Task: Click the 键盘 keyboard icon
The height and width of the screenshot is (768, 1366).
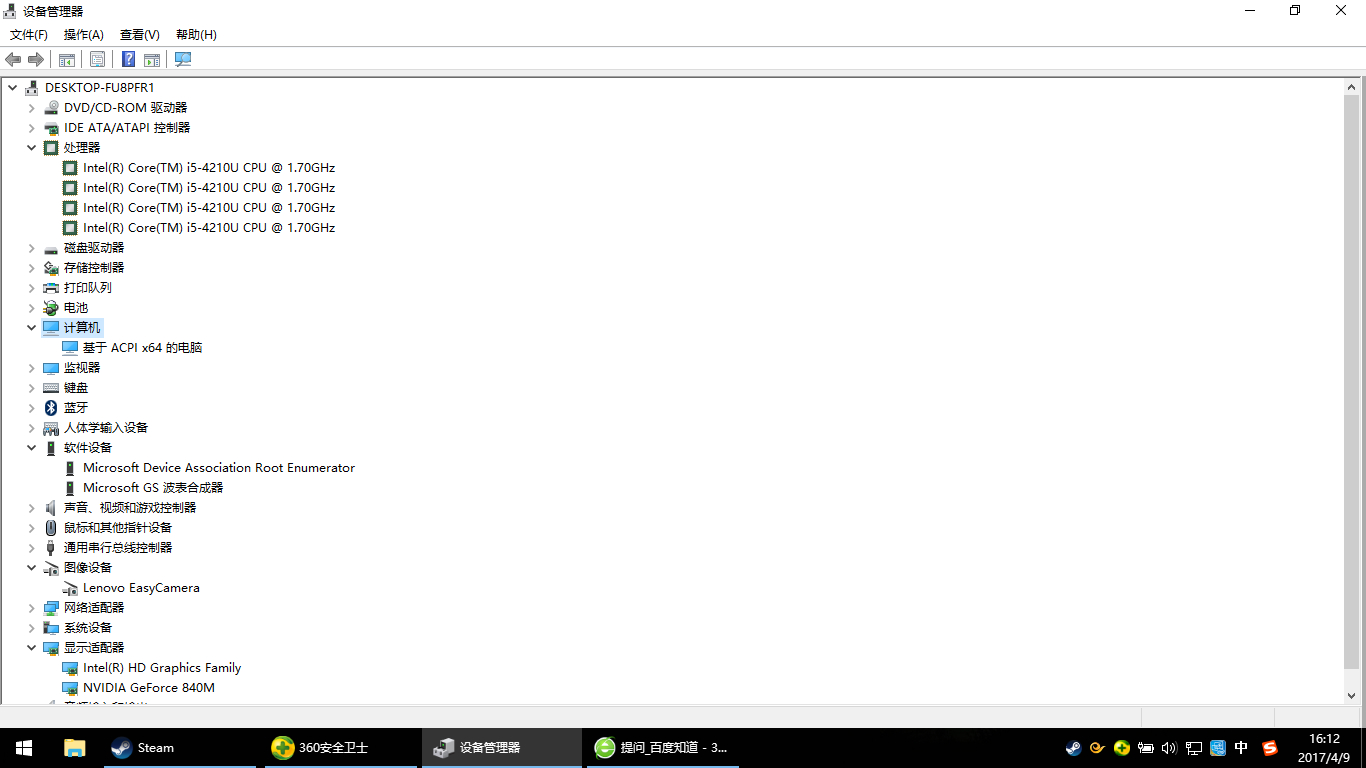Action: click(51, 387)
